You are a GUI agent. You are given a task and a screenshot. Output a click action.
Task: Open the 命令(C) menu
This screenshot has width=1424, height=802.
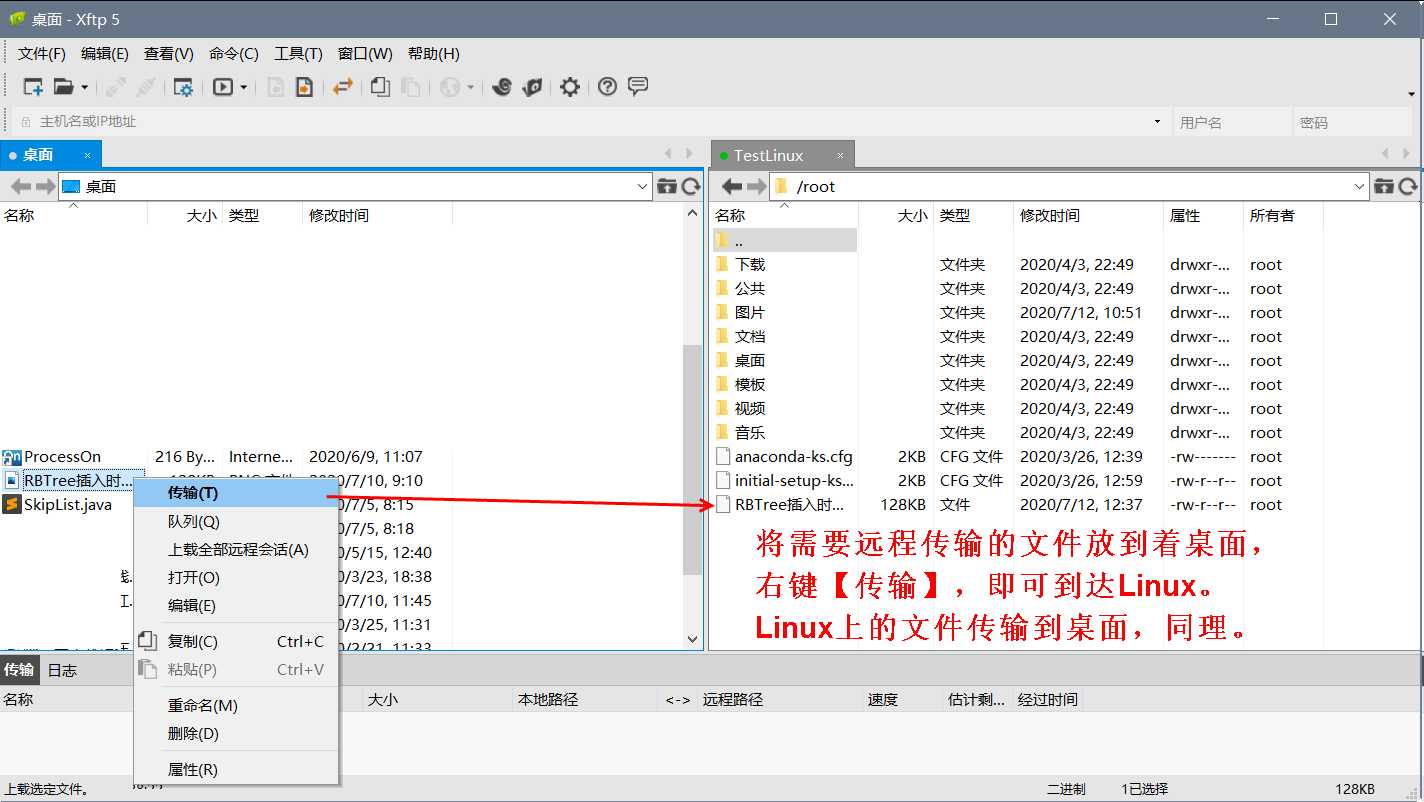pyautogui.click(x=234, y=54)
